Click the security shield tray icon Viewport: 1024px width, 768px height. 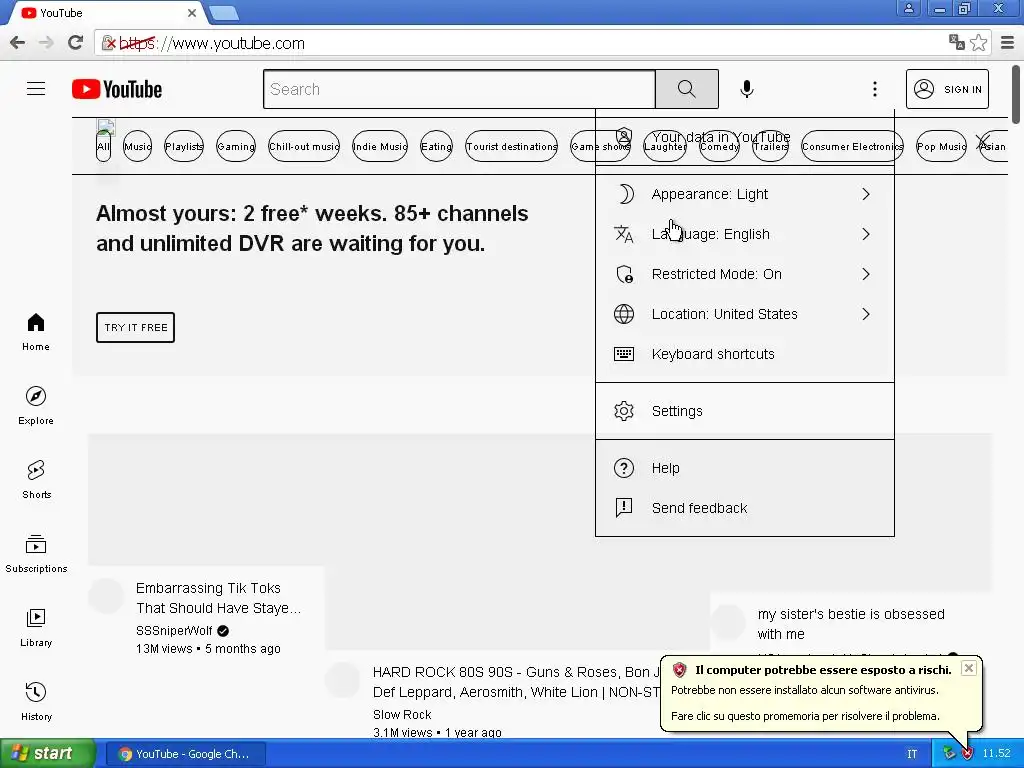click(x=967, y=754)
